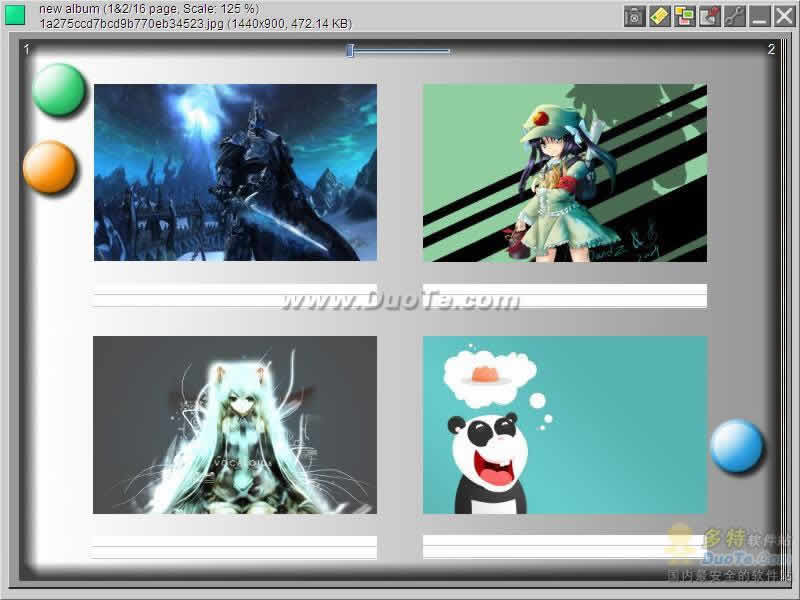The width and height of the screenshot is (800, 600).
Task: Click the page number 1 label
Action: coord(27,49)
